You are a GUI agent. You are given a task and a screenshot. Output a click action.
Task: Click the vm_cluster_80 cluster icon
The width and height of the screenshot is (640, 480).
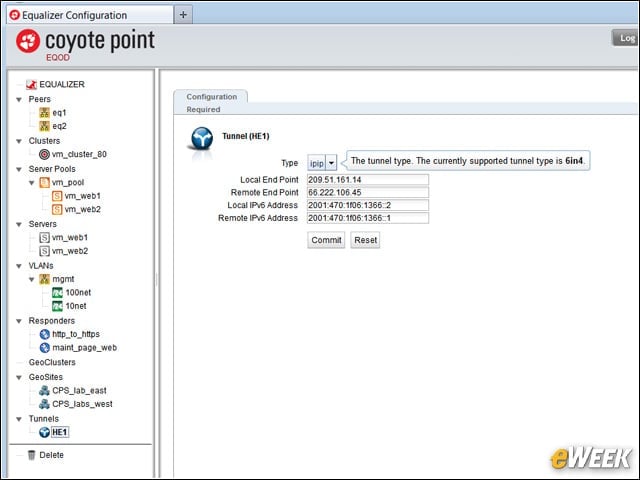[x=44, y=154]
